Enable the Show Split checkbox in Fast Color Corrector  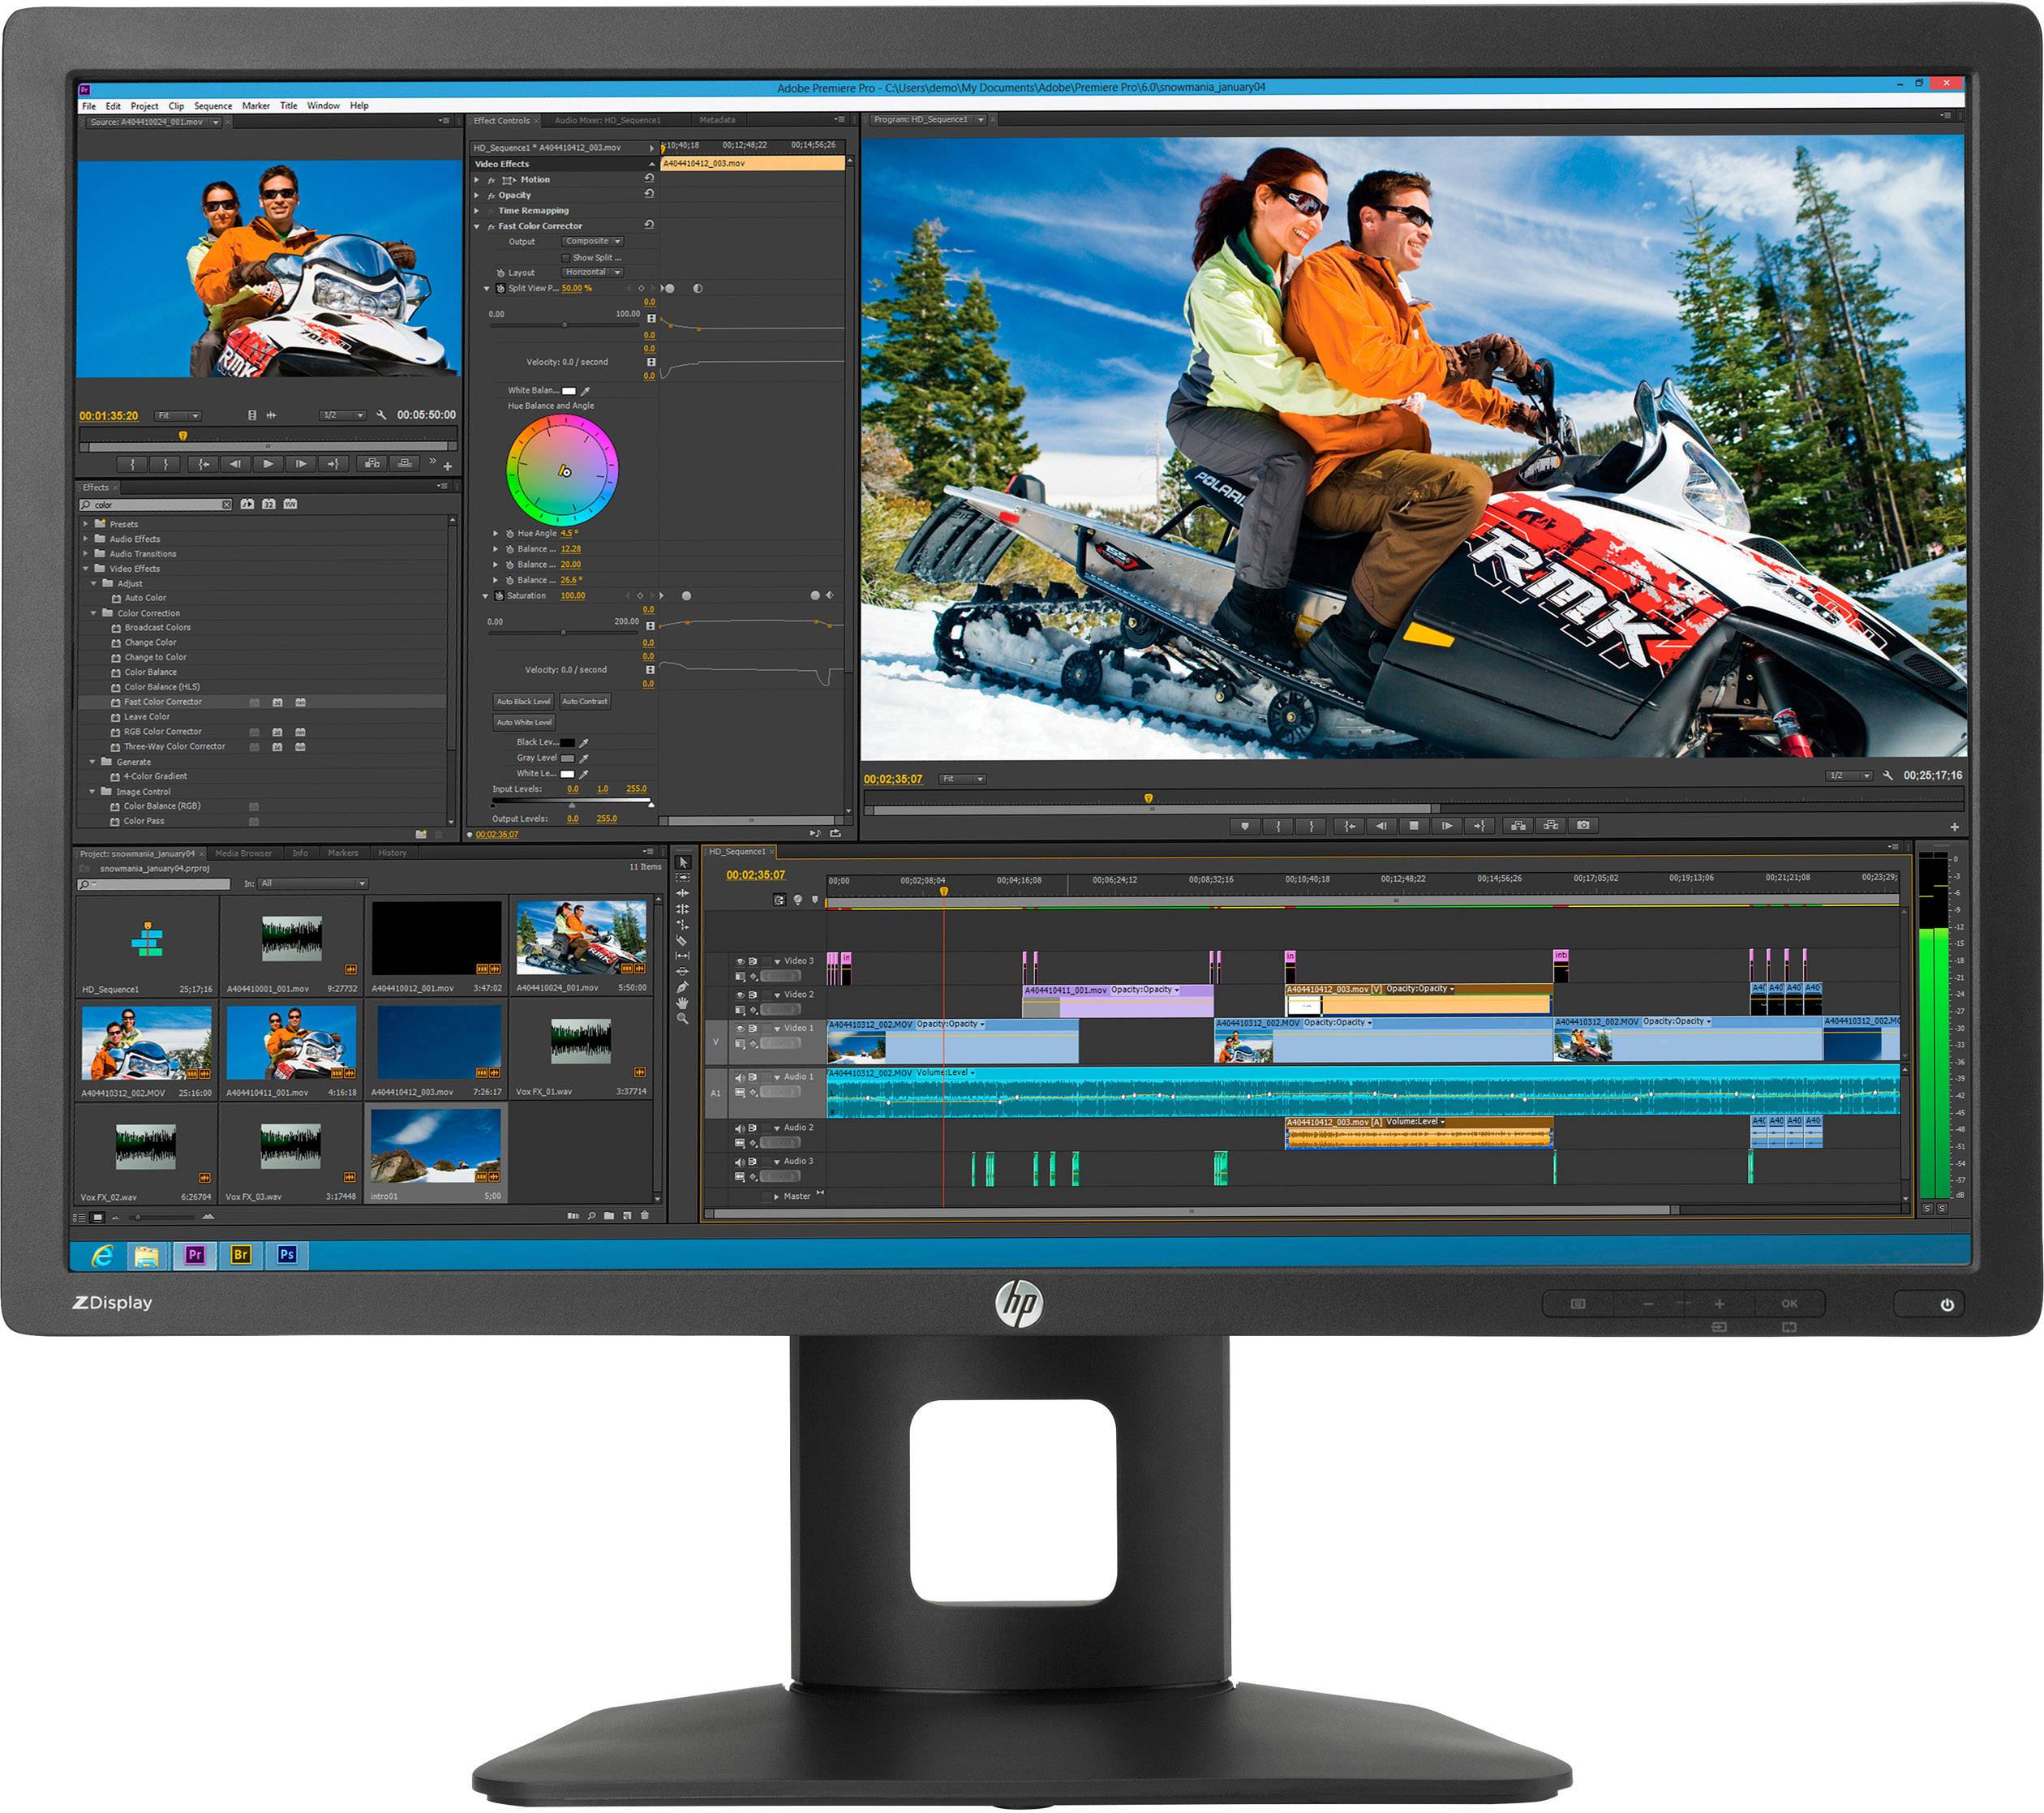pyautogui.click(x=567, y=258)
